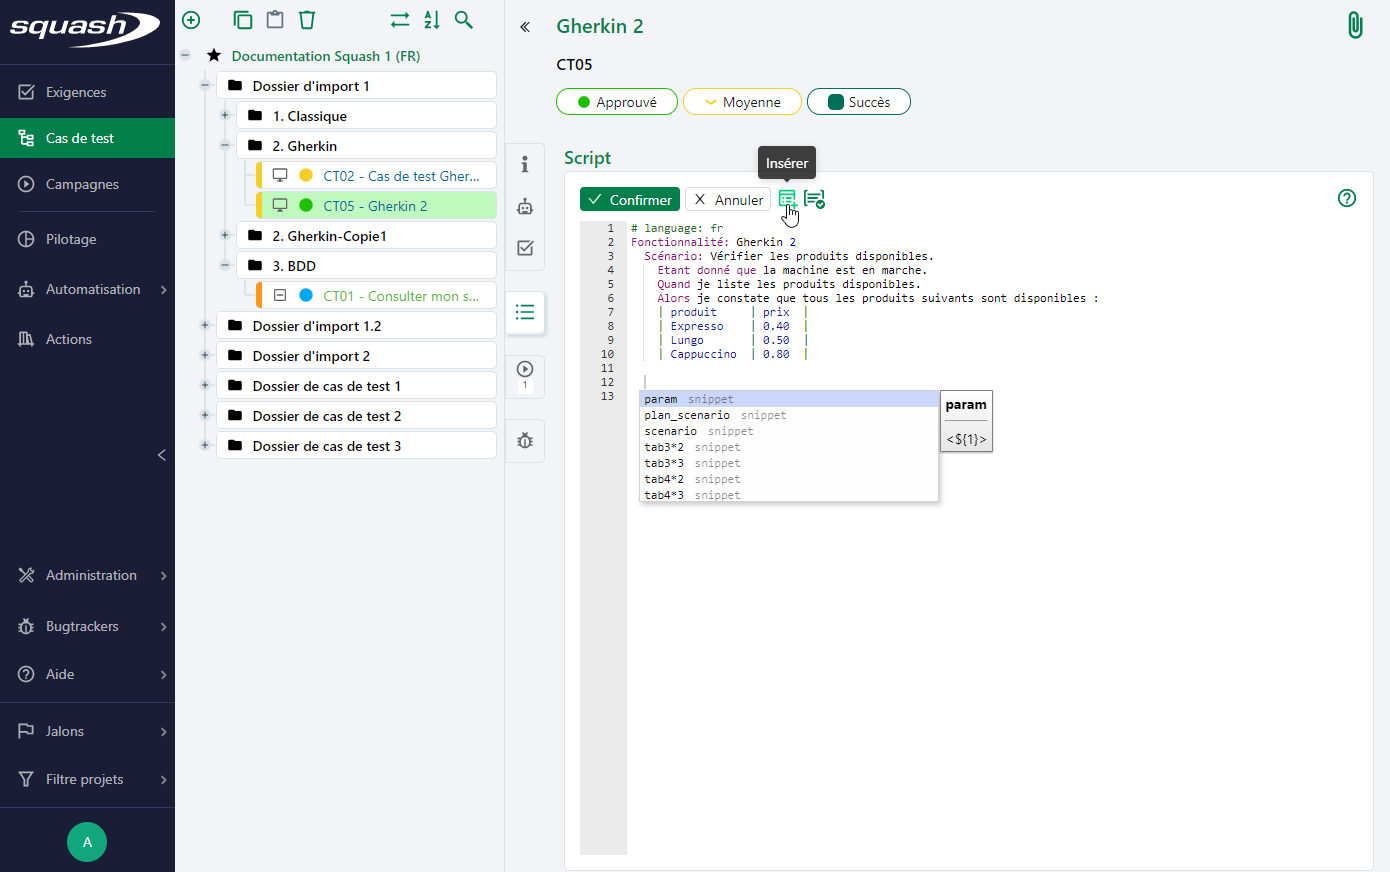Insert a snippet with the Insérer icon
The height and width of the screenshot is (872, 1390).
point(787,199)
